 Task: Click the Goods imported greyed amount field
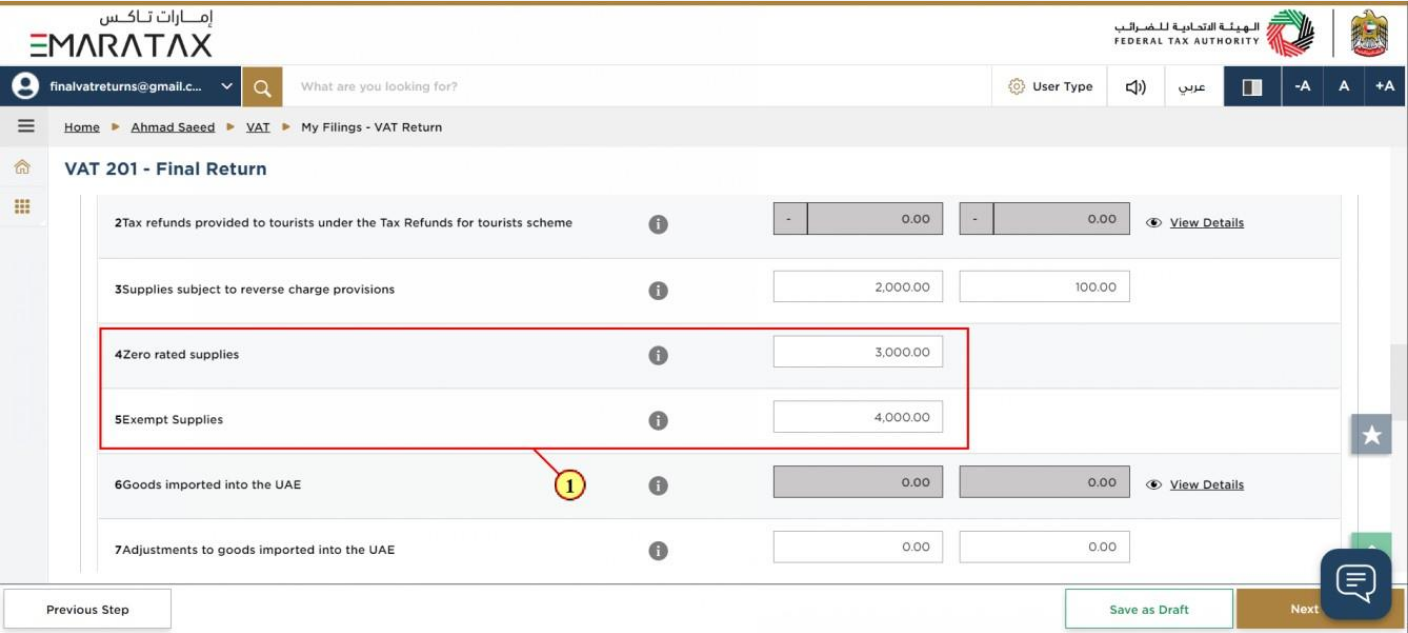(x=858, y=482)
